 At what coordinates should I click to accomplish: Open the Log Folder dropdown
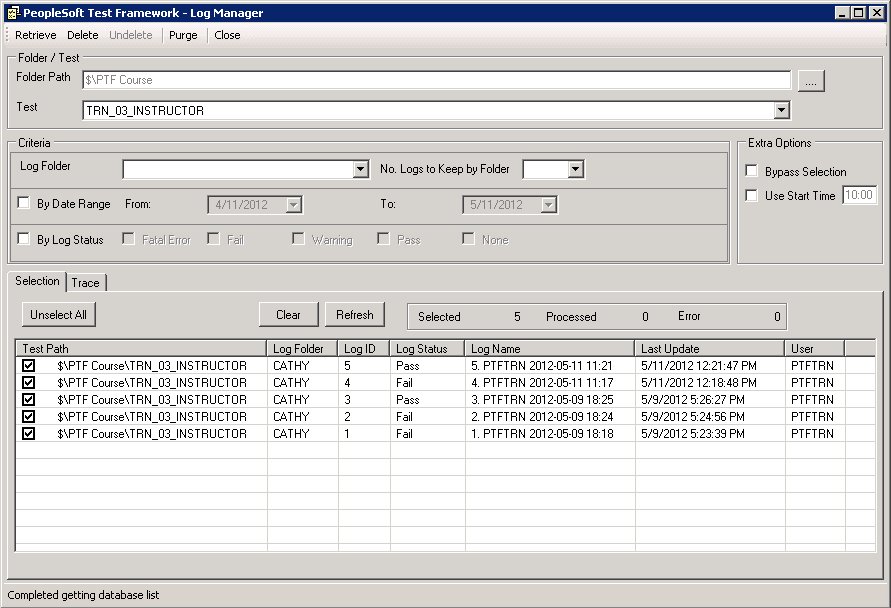[361, 169]
